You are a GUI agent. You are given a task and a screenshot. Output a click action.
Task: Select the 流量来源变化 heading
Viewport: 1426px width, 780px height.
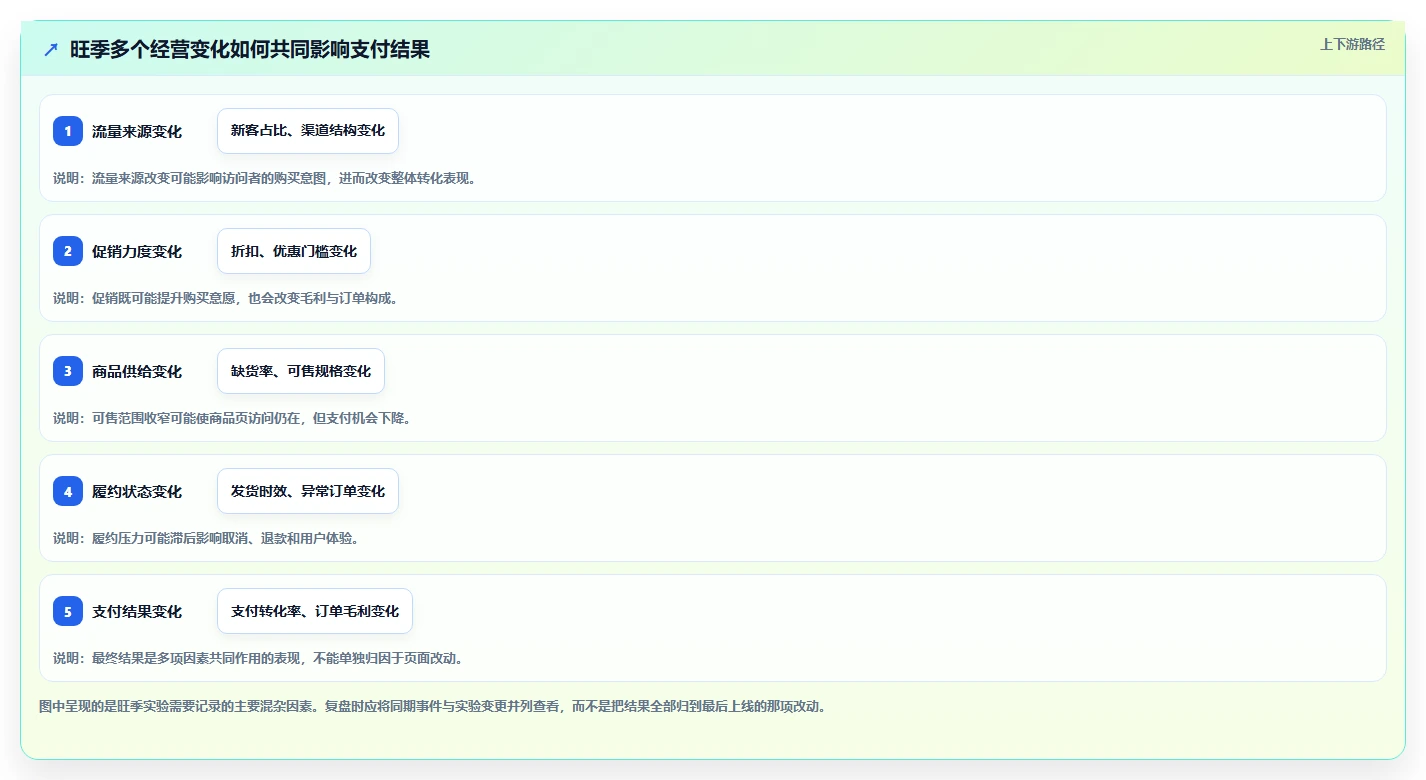(x=137, y=131)
